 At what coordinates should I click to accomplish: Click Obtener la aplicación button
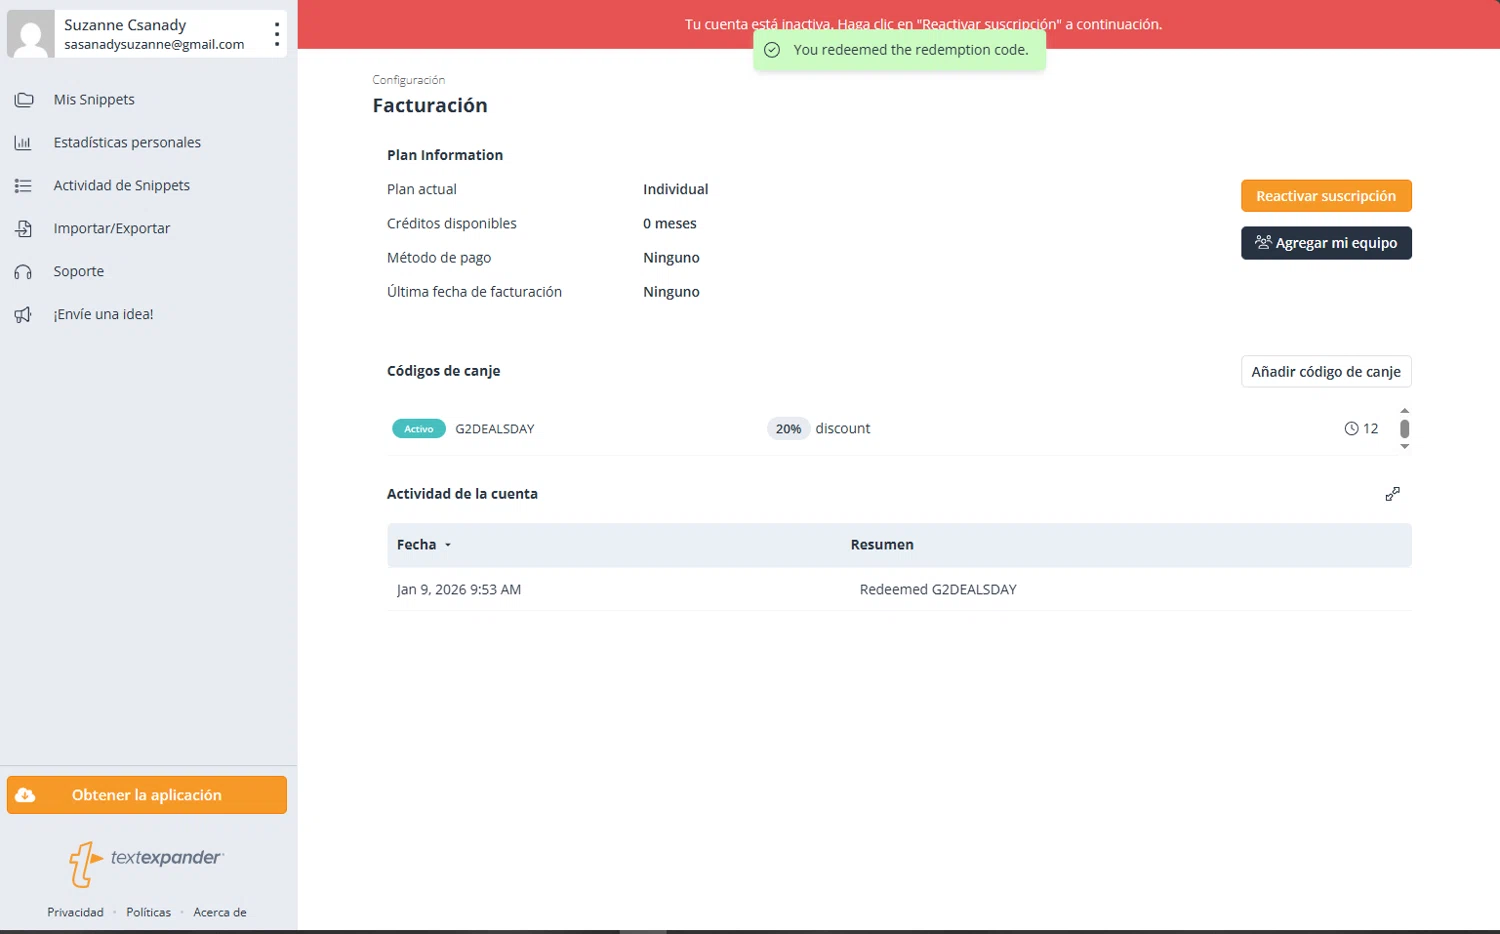pos(147,795)
